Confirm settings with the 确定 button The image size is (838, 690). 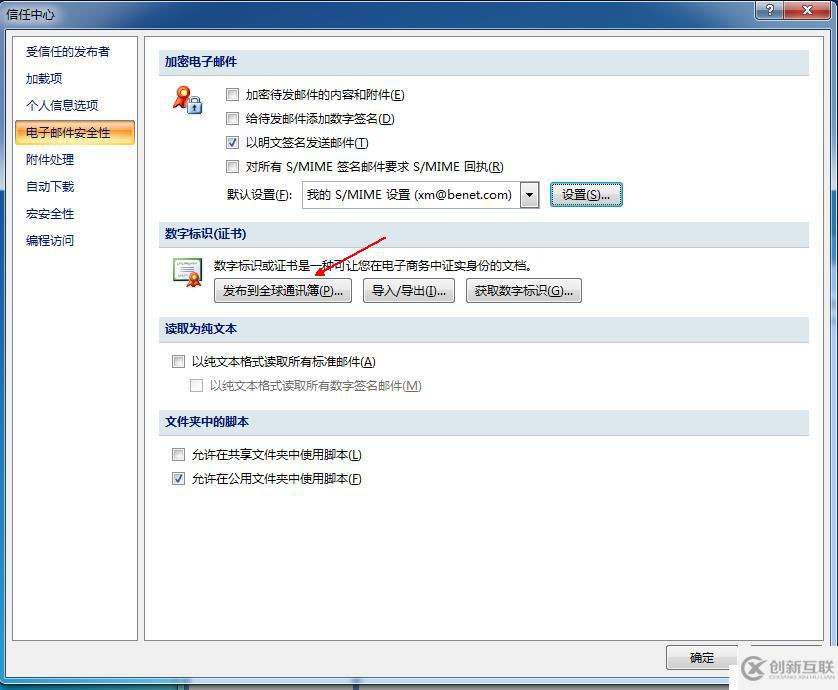(x=700, y=657)
